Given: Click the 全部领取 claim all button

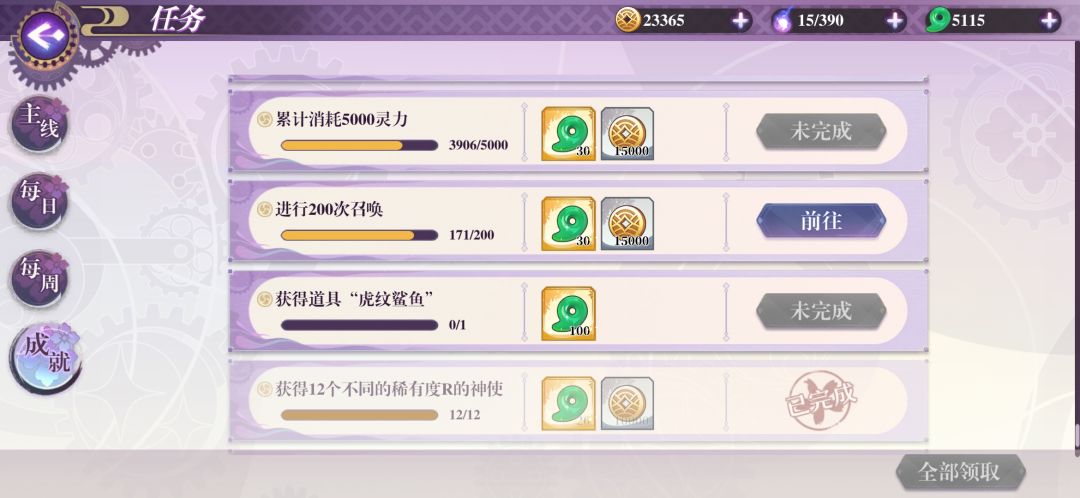Looking at the screenshot, I should (x=961, y=473).
